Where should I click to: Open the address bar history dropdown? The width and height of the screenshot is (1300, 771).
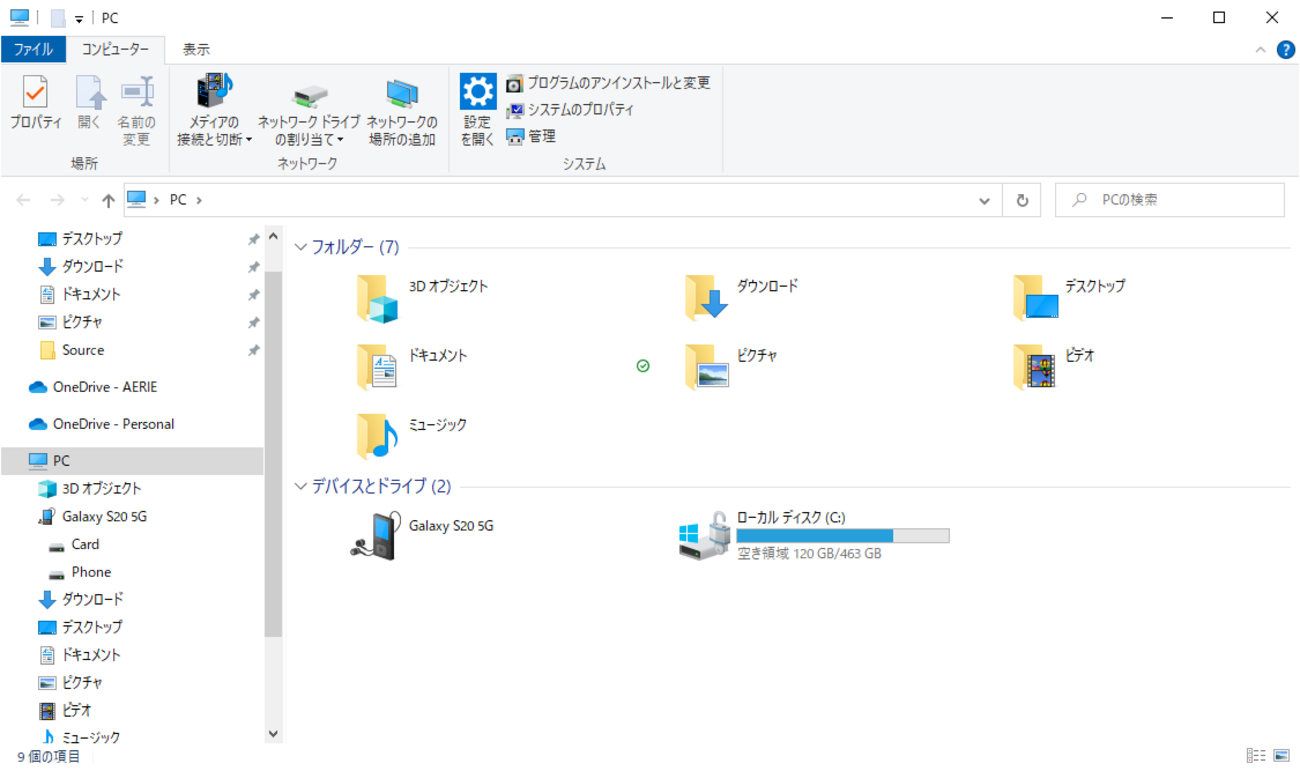point(985,200)
